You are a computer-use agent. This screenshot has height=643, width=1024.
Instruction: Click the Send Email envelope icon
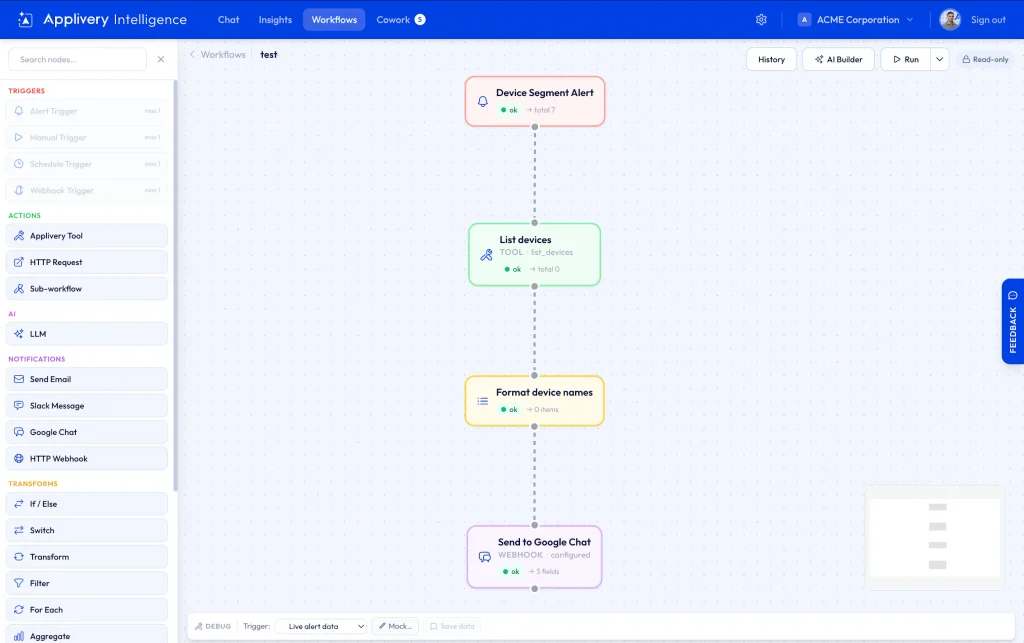[19, 379]
